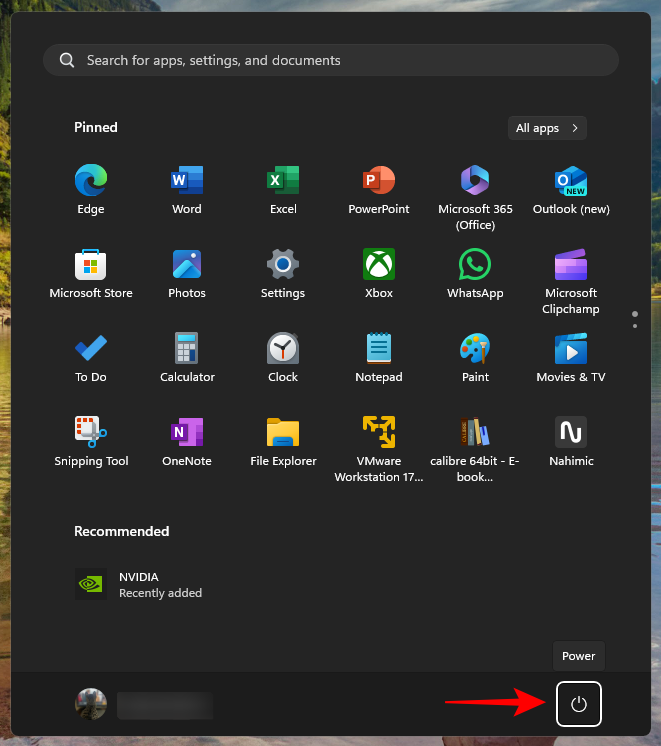Launch the Xbox app
The height and width of the screenshot is (746, 661).
click(379, 266)
